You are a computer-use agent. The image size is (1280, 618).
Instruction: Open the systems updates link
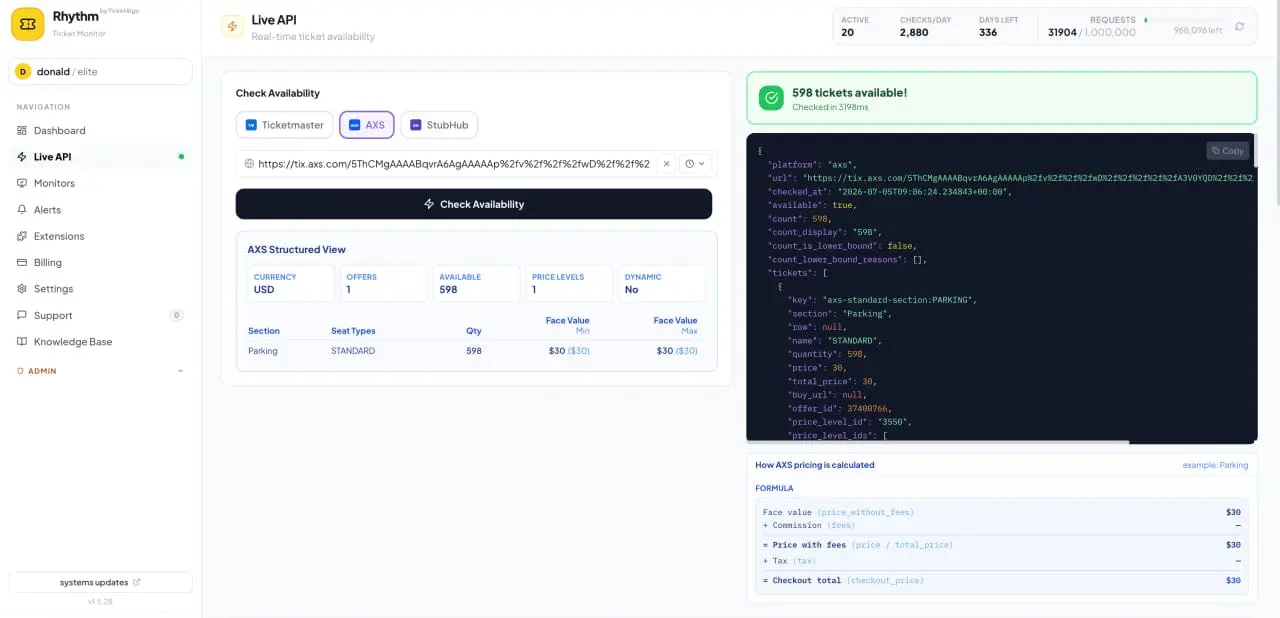point(100,583)
